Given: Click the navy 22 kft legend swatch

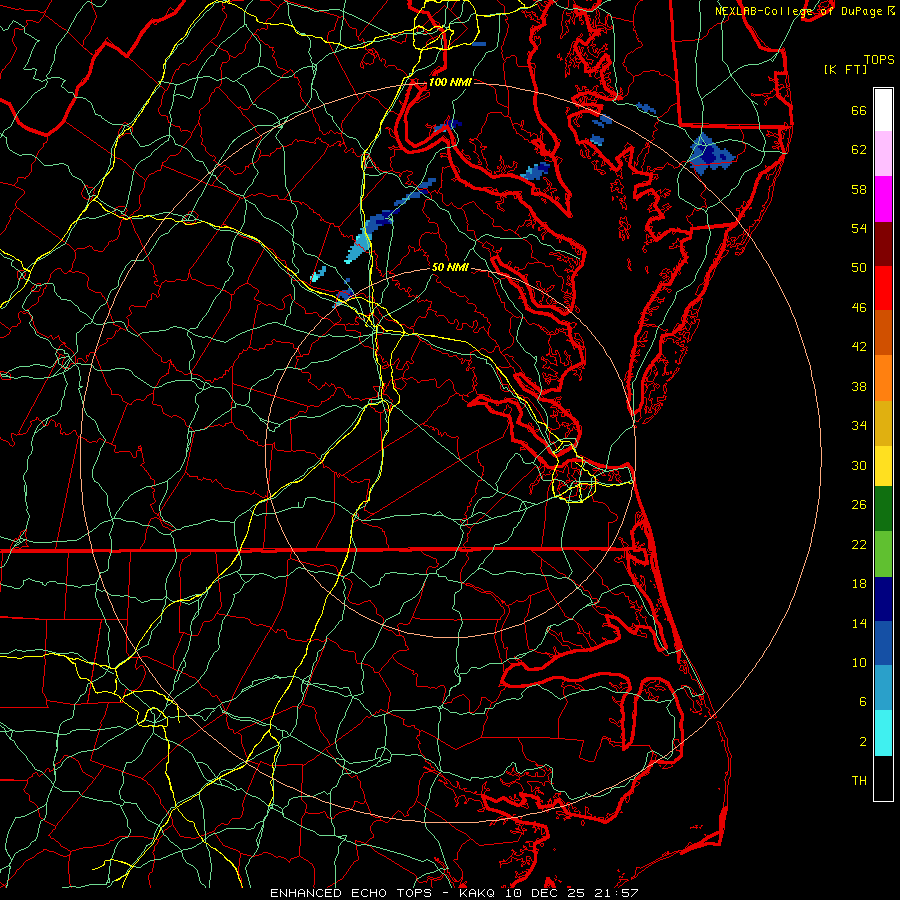Looking at the screenshot, I should pos(883,599).
